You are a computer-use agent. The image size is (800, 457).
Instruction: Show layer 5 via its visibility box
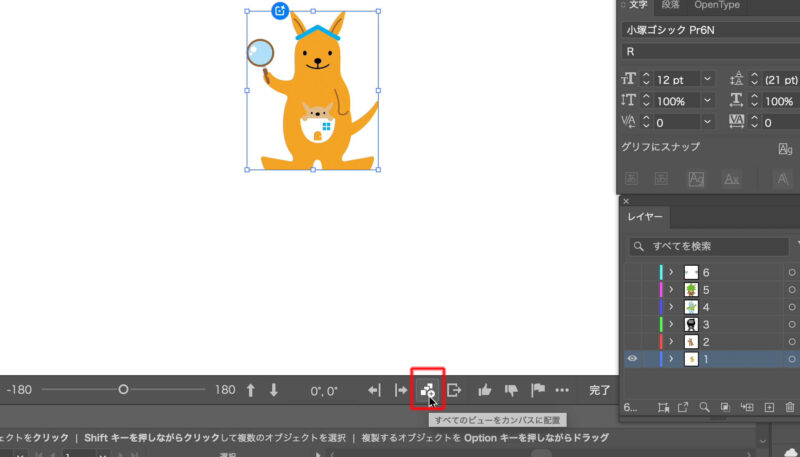[632, 289]
